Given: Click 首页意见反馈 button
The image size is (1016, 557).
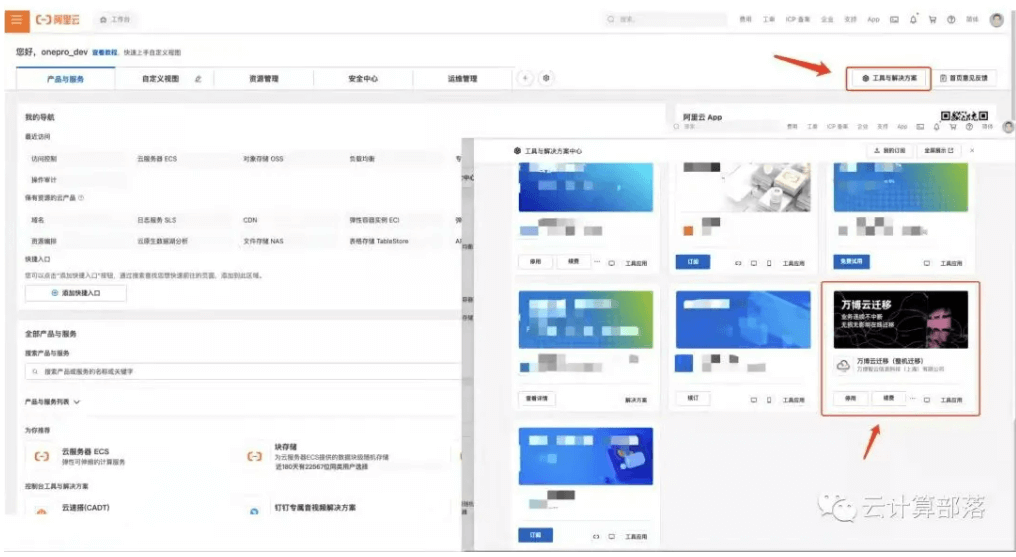Looking at the screenshot, I should 964,78.
